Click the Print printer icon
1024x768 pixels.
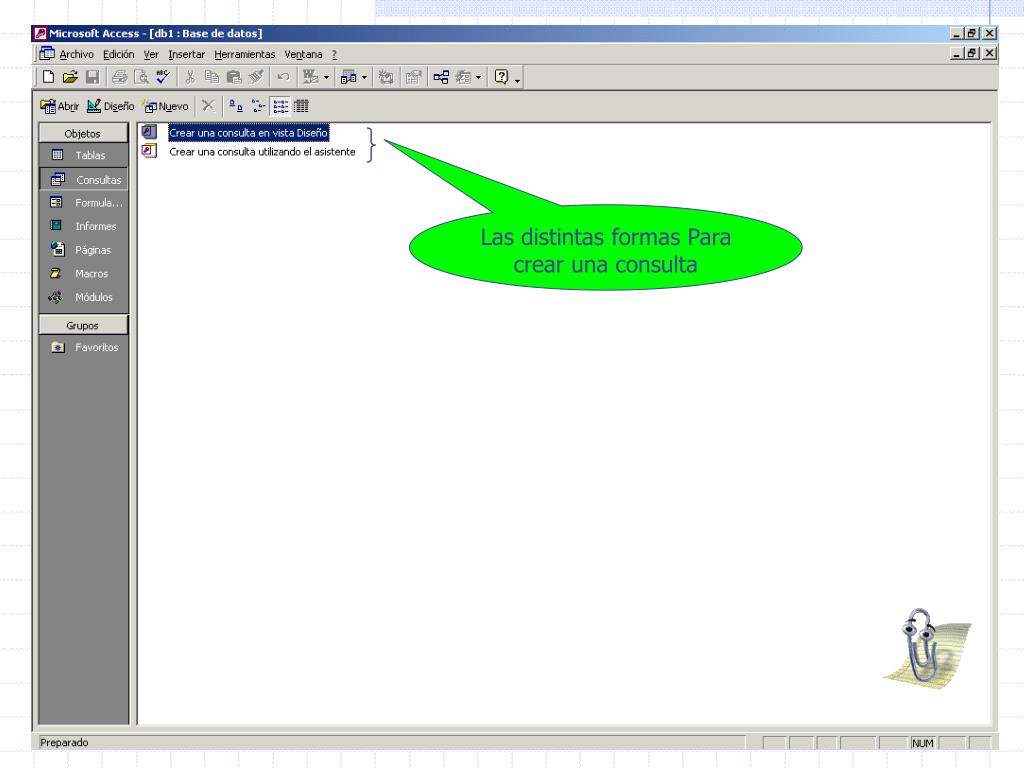120,77
